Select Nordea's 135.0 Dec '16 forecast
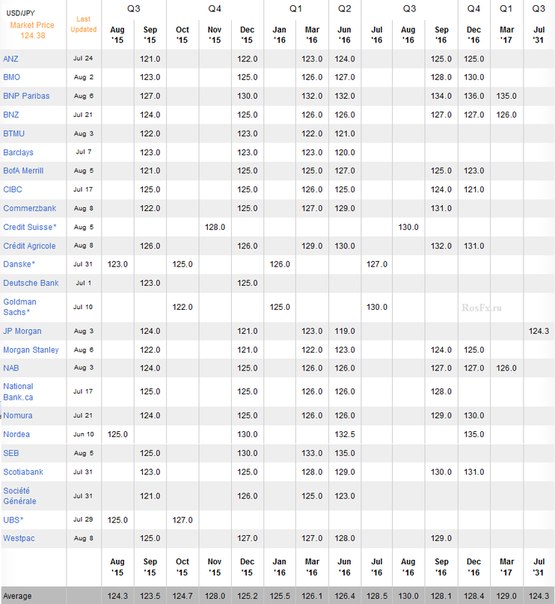The height and width of the screenshot is (604, 555). tap(474, 435)
